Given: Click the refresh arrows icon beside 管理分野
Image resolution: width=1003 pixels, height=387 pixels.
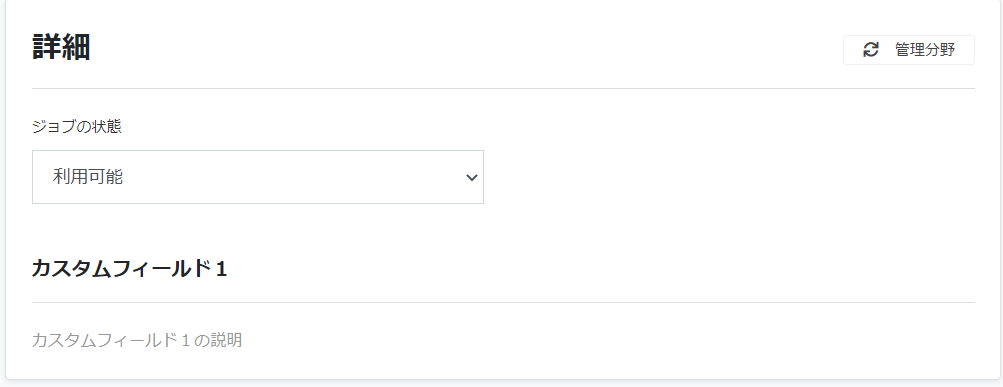Looking at the screenshot, I should (871, 50).
